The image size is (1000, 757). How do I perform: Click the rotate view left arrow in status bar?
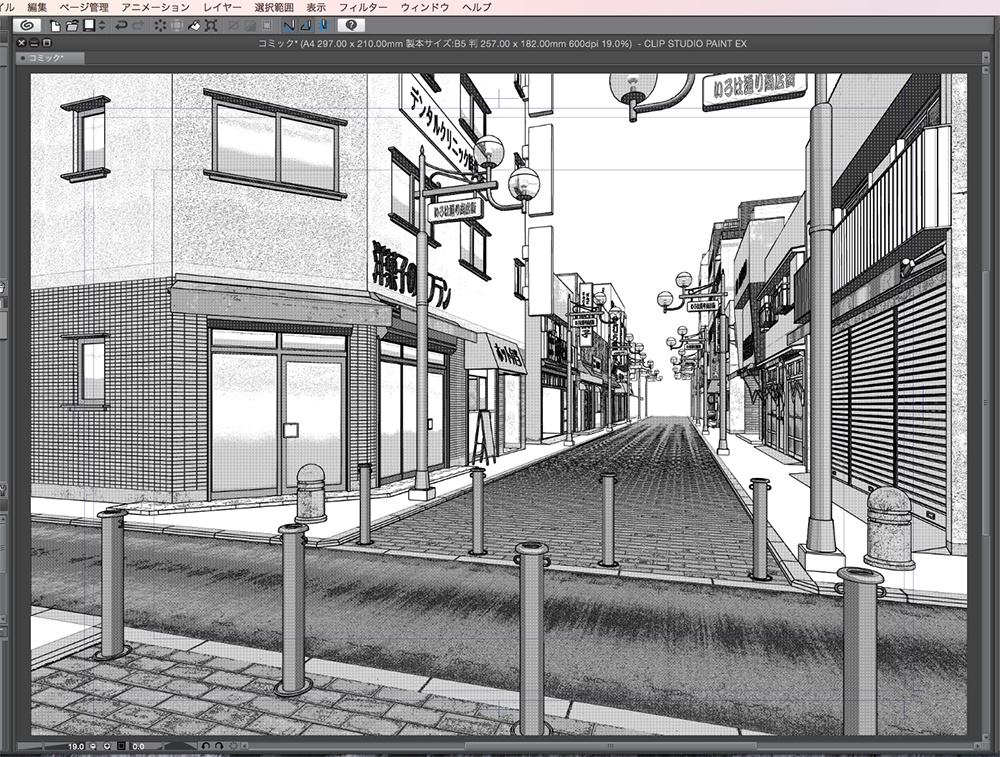pos(204,746)
